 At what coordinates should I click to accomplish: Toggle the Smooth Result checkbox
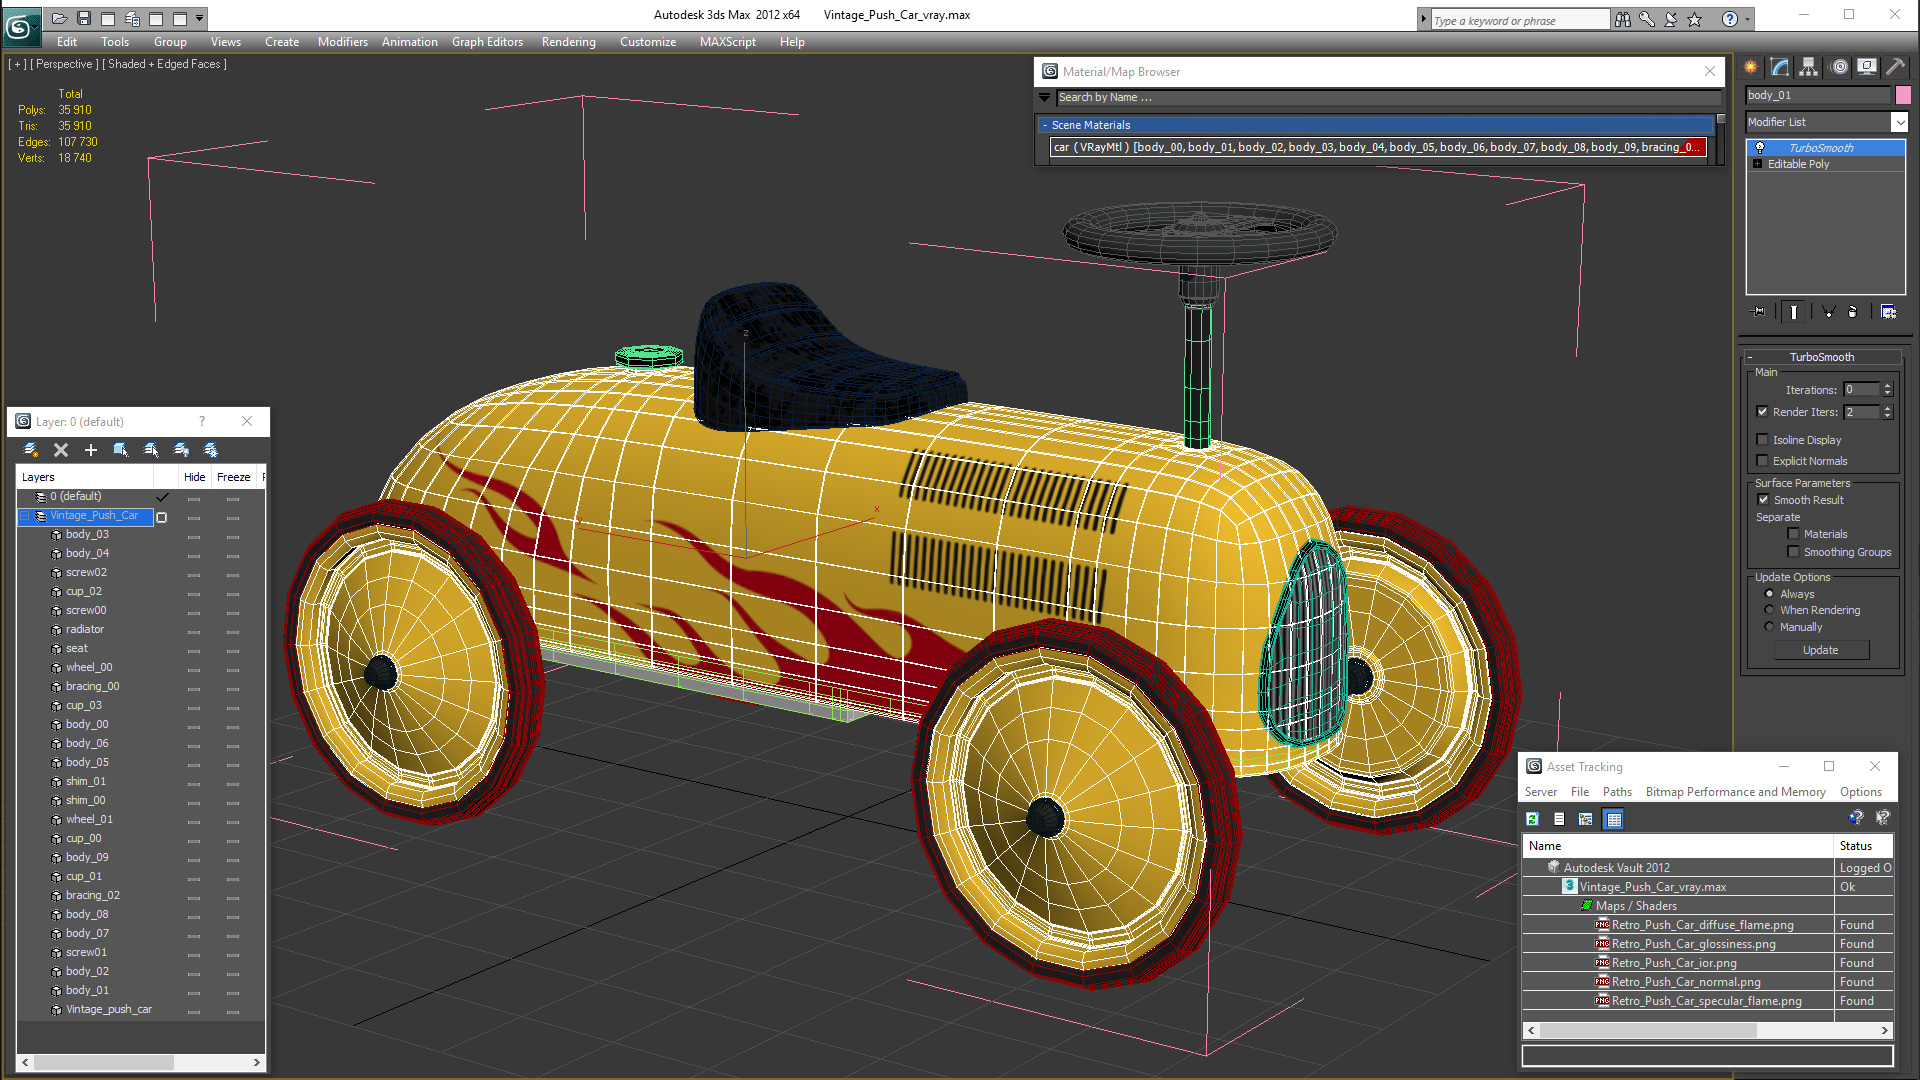(x=1763, y=500)
